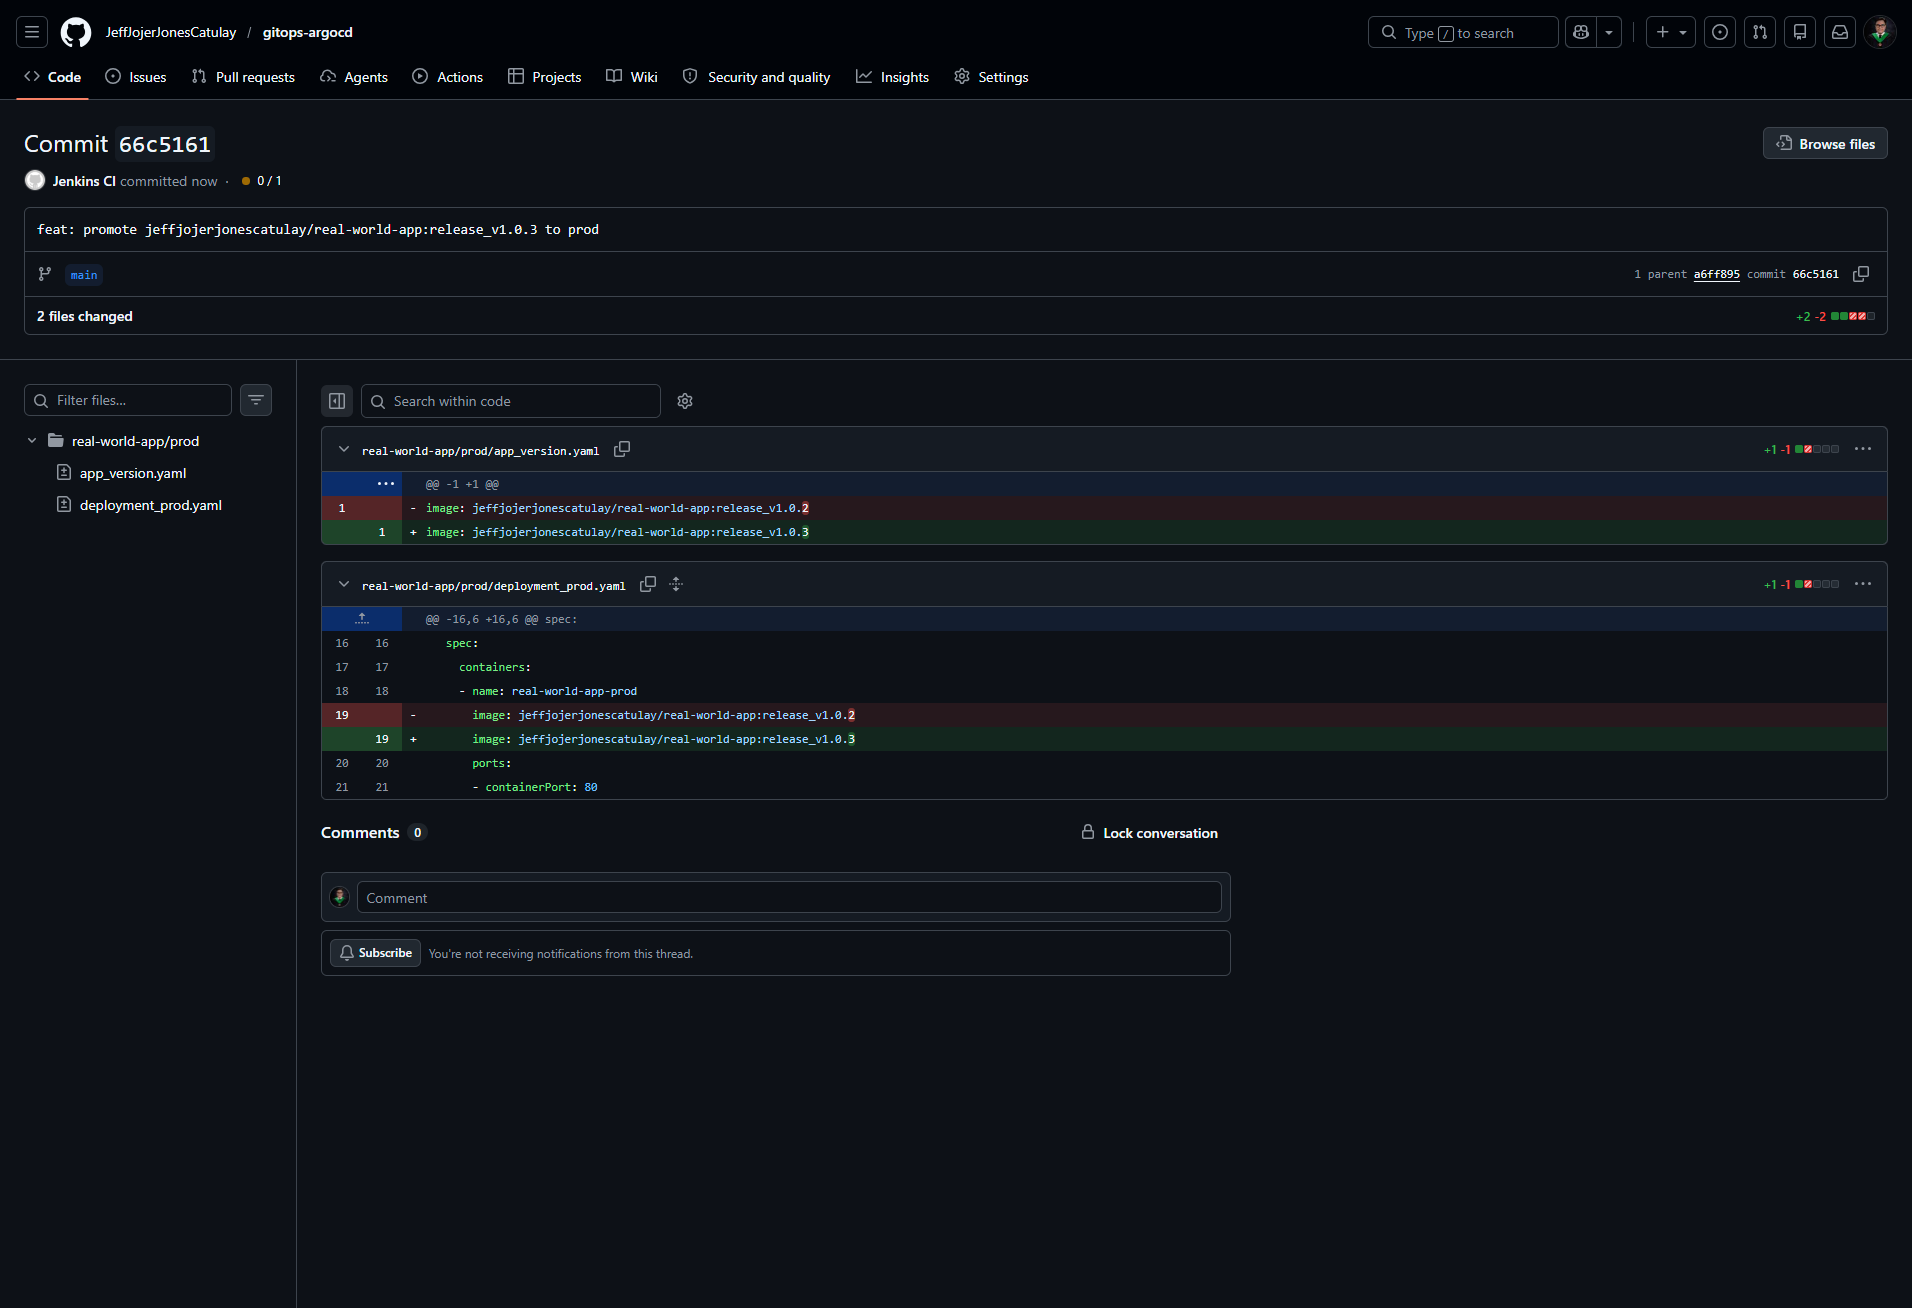The height and width of the screenshot is (1308, 1912).
Task: View the 0/1 checks status
Action: click(x=262, y=181)
